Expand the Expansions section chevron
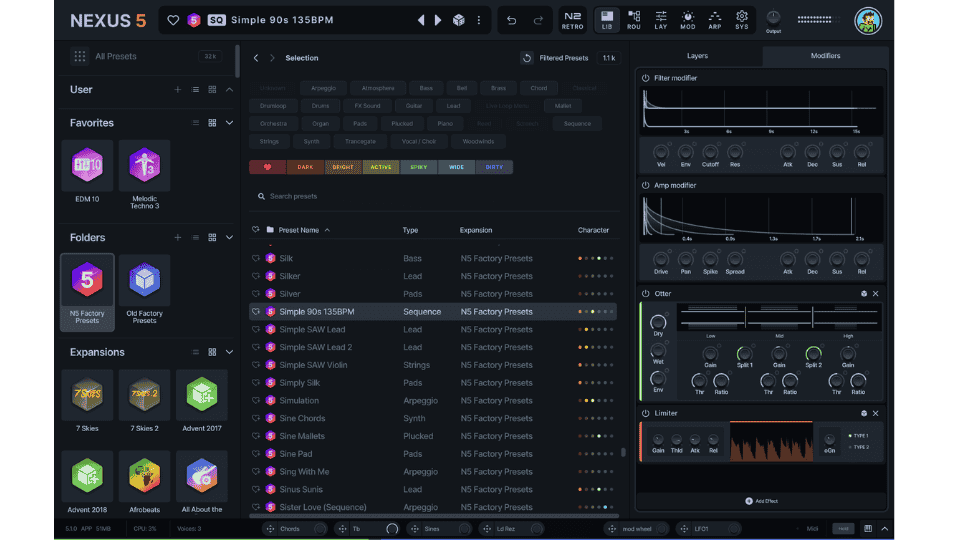The width and height of the screenshot is (960, 540). 230,352
